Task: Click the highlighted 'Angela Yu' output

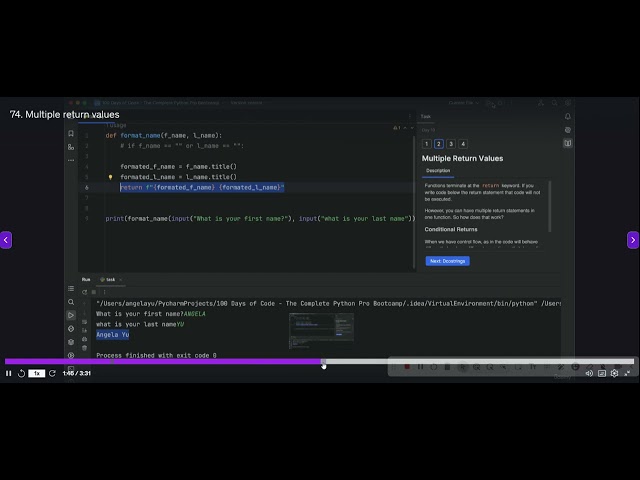Action: 113,335
